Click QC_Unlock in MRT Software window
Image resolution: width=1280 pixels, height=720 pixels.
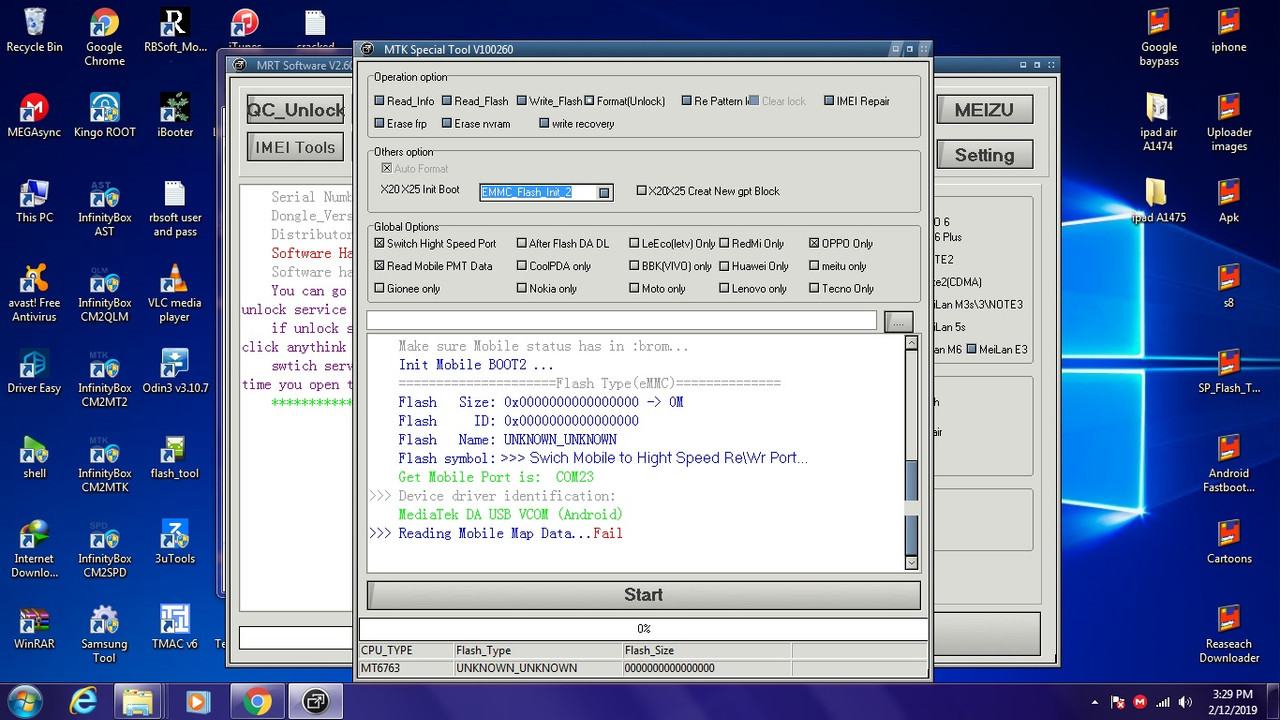pos(295,110)
